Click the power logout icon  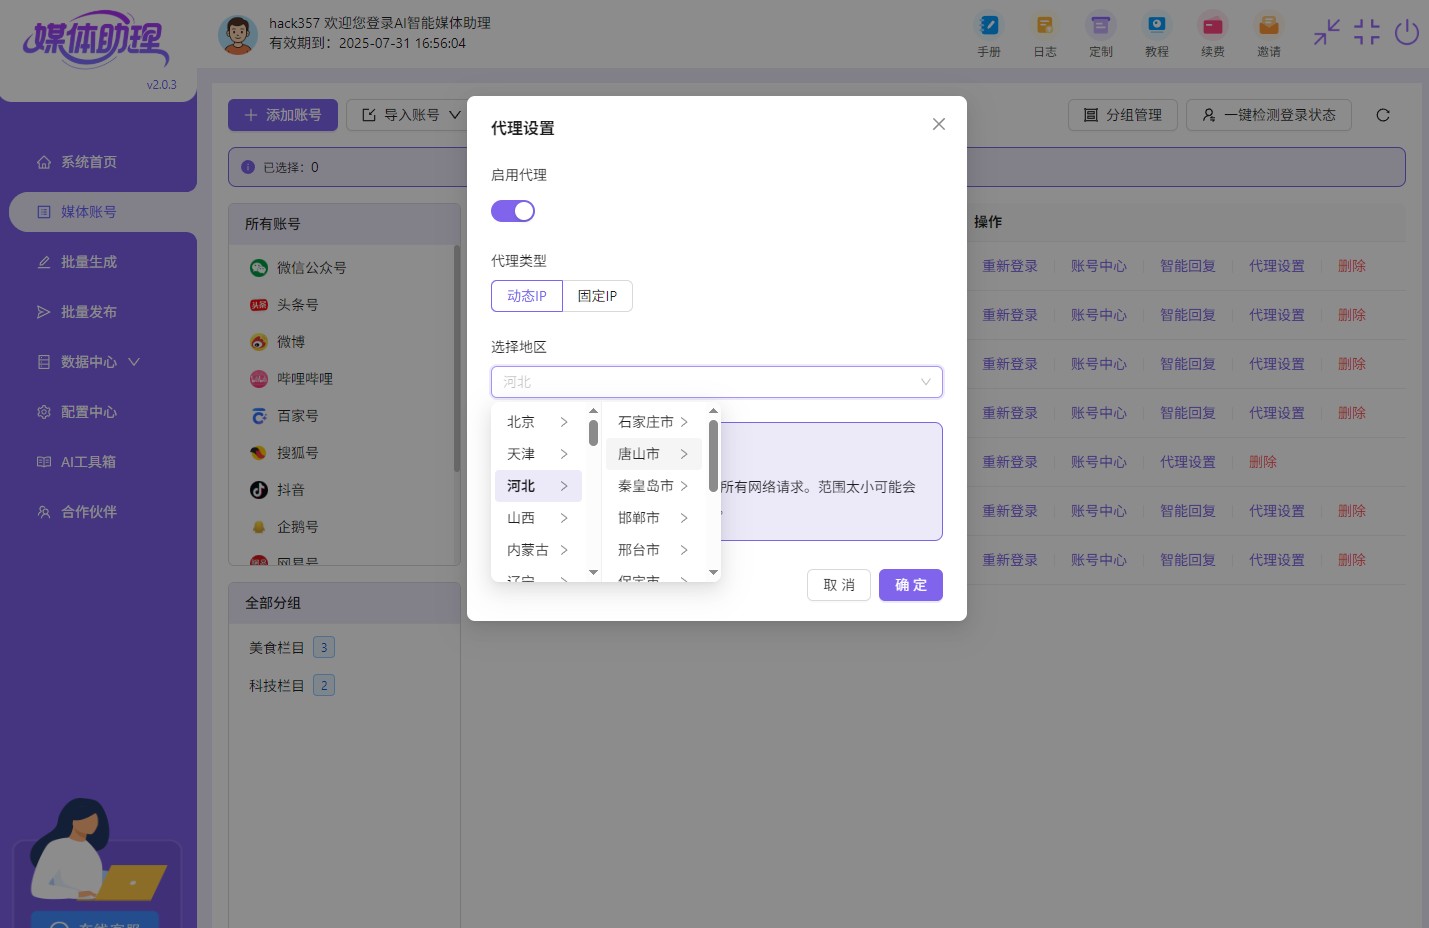click(1407, 32)
